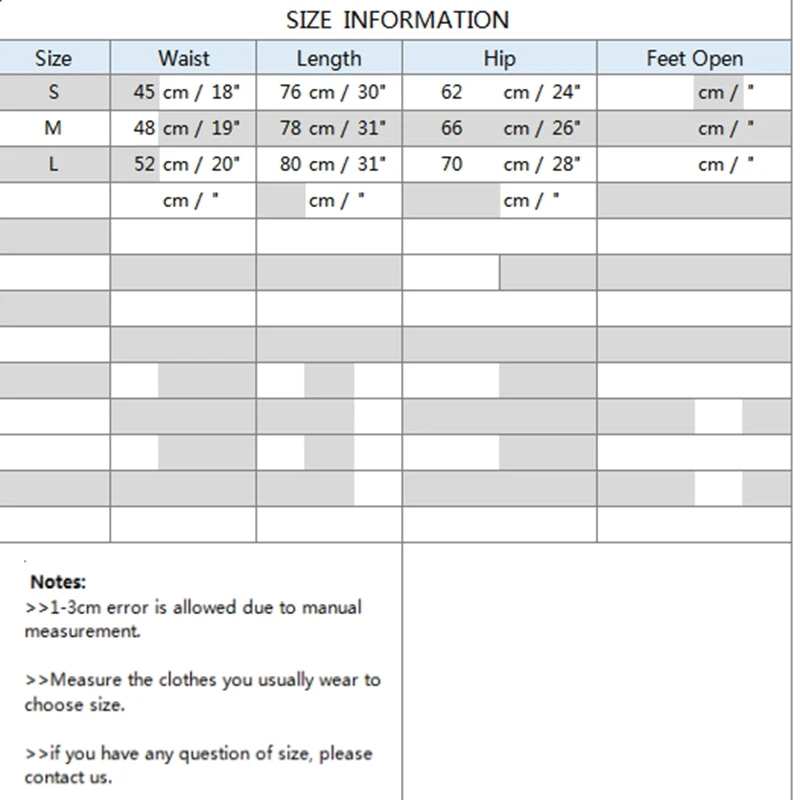The width and height of the screenshot is (800, 800).
Task: Click the Waist column header
Action: tap(183, 58)
